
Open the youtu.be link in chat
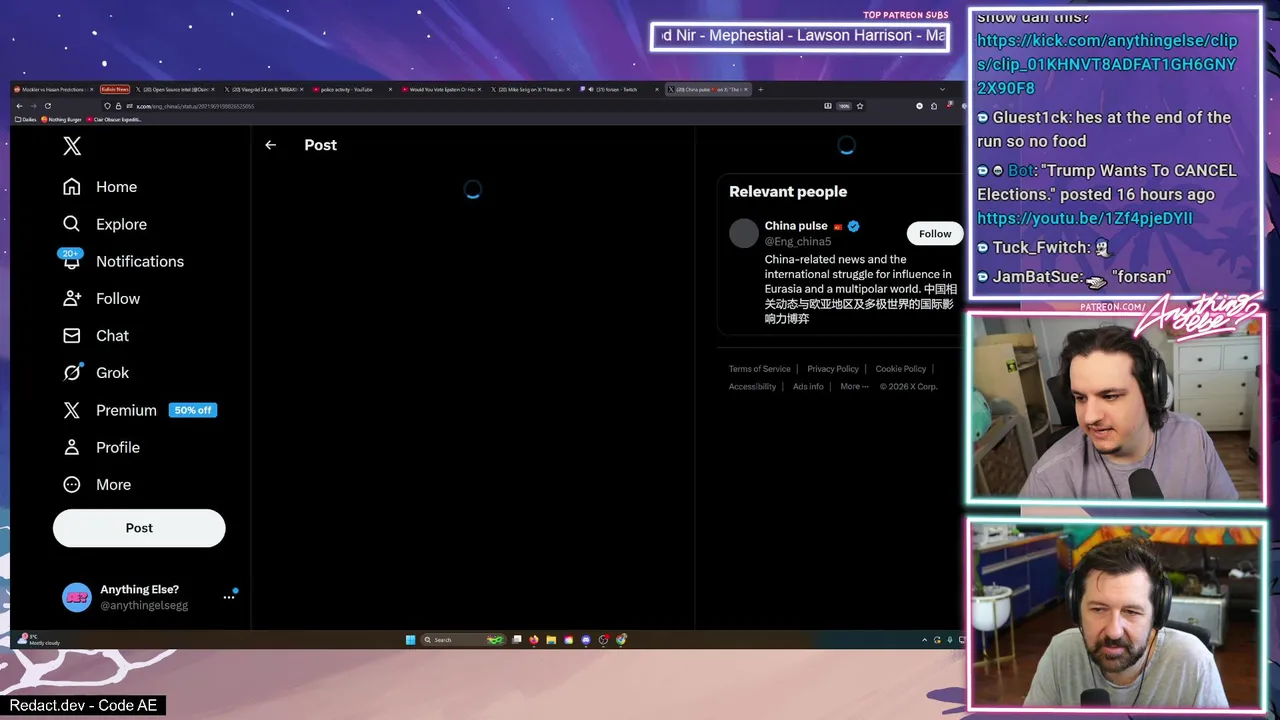coord(1085,218)
